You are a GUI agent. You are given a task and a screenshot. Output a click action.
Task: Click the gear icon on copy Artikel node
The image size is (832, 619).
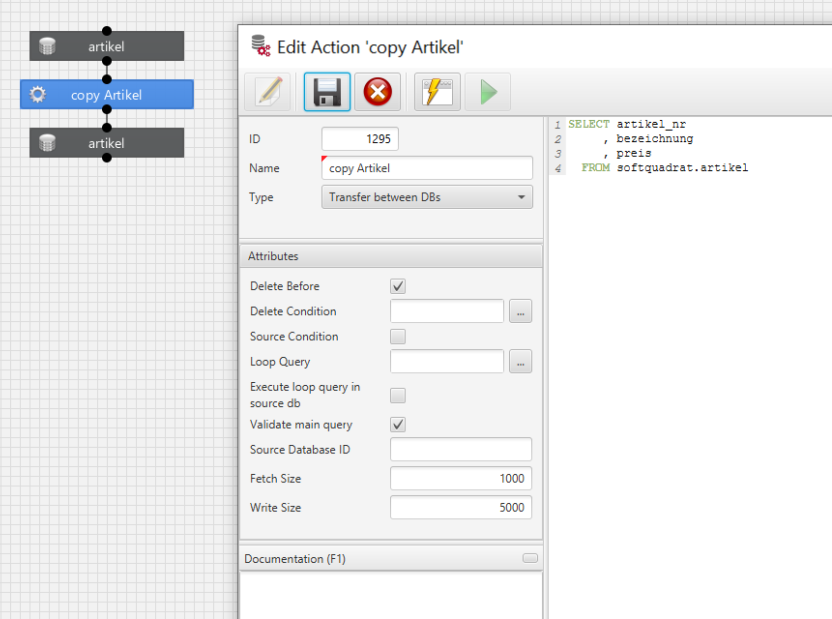pyautogui.click(x=38, y=95)
